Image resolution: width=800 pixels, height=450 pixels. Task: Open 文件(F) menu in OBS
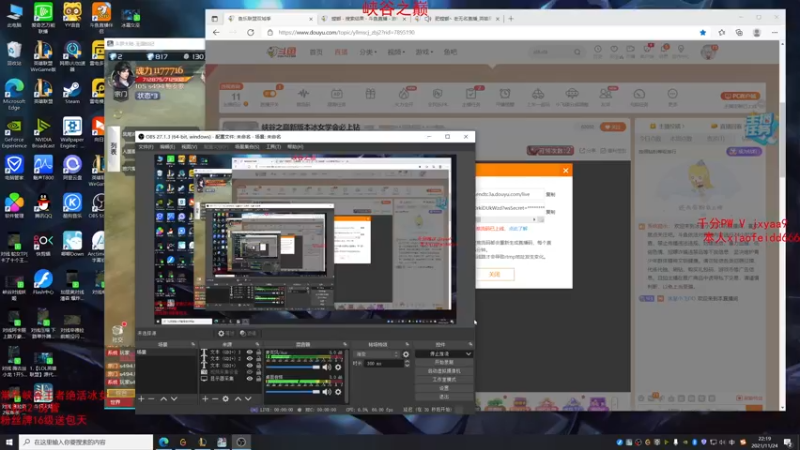pos(146,147)
